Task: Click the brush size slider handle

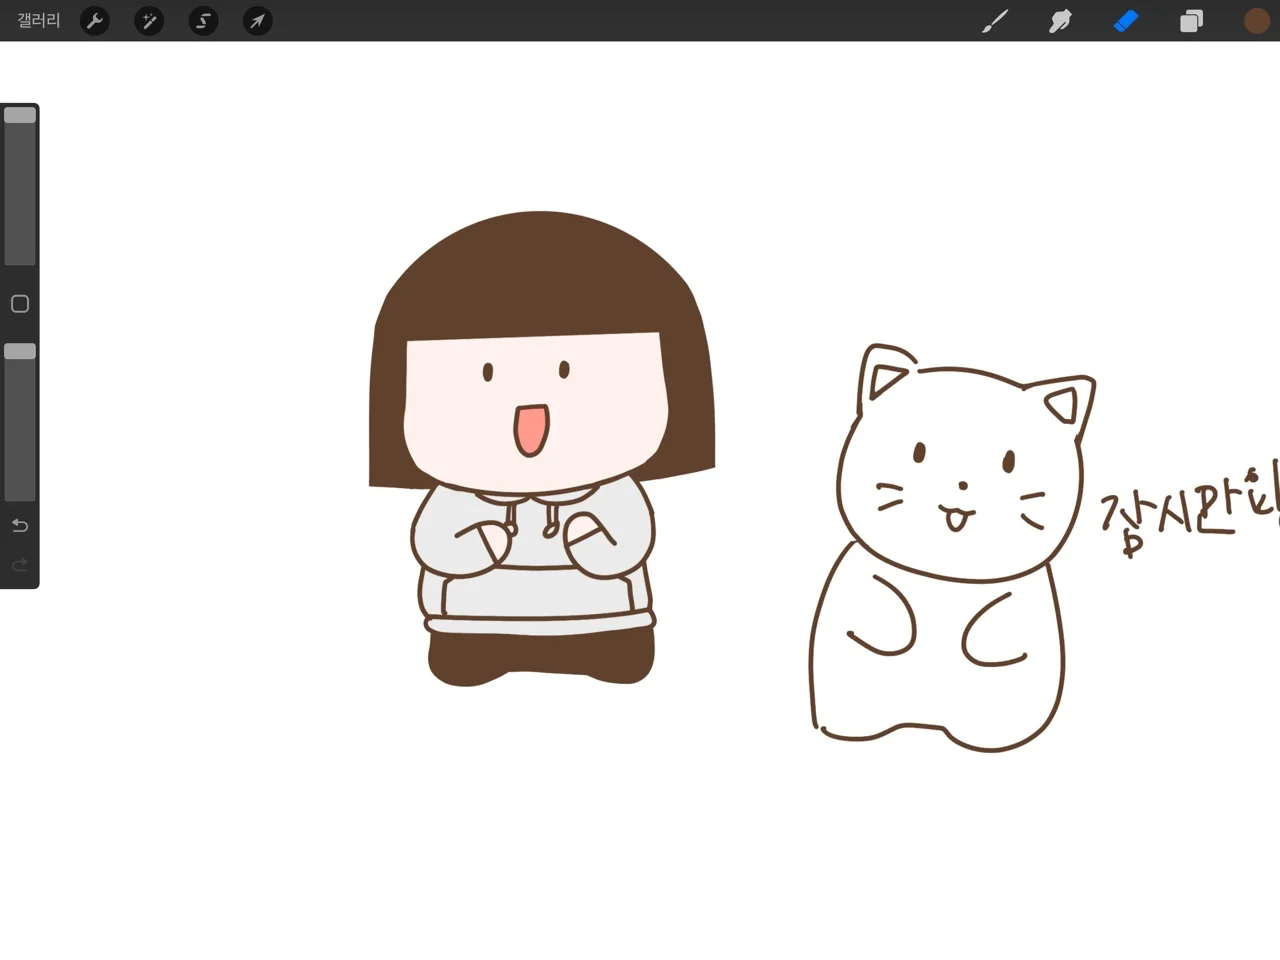Action: point(20,115)
